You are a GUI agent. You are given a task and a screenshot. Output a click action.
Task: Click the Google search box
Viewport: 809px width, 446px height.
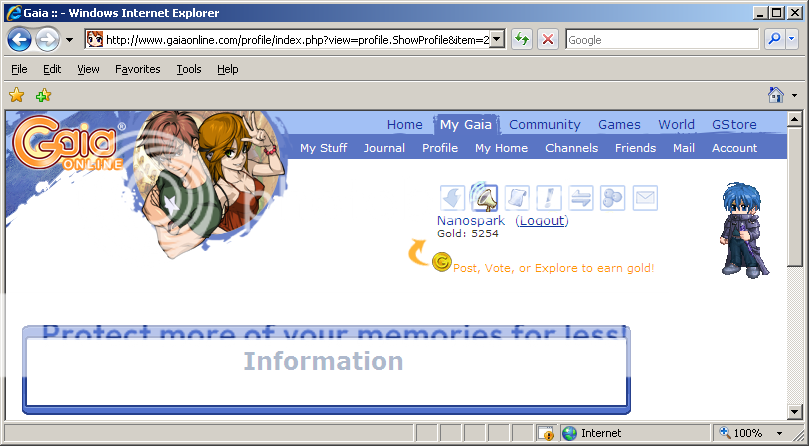tap(661, 40)
